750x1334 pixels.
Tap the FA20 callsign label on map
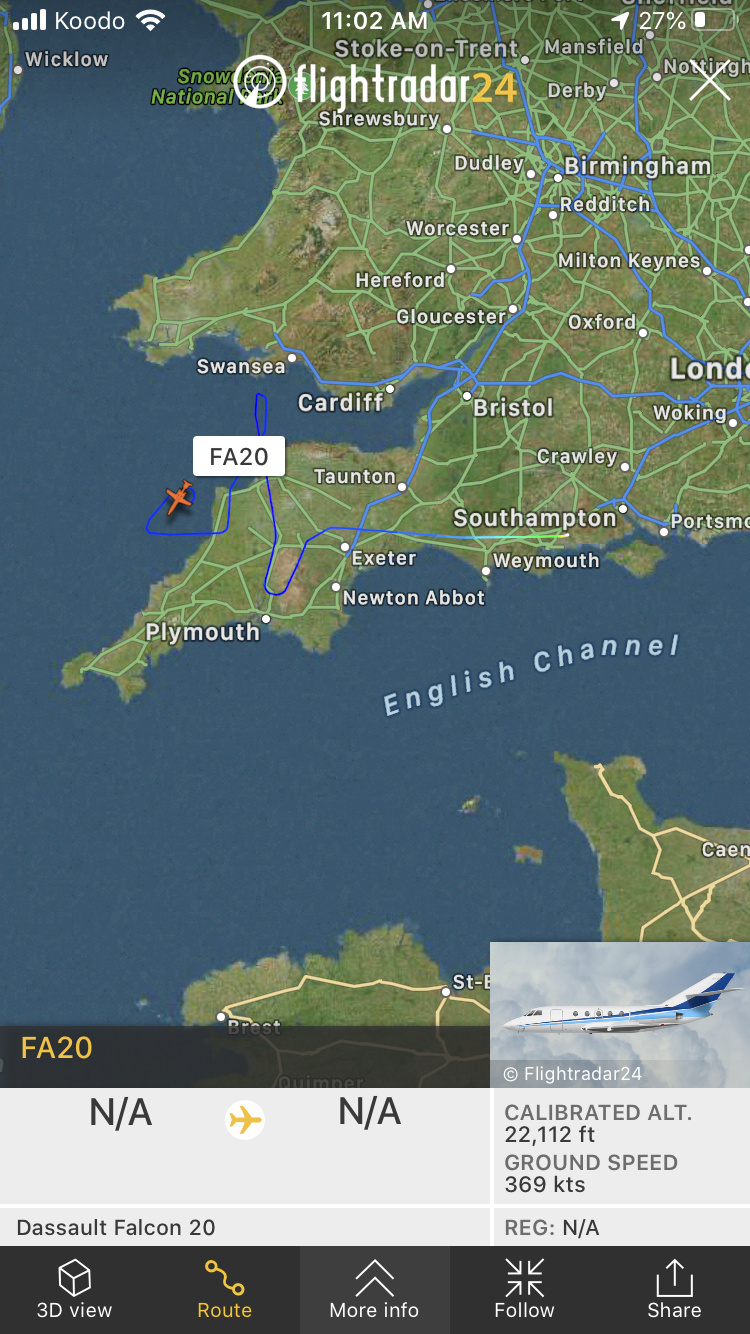tap(239, 457)
